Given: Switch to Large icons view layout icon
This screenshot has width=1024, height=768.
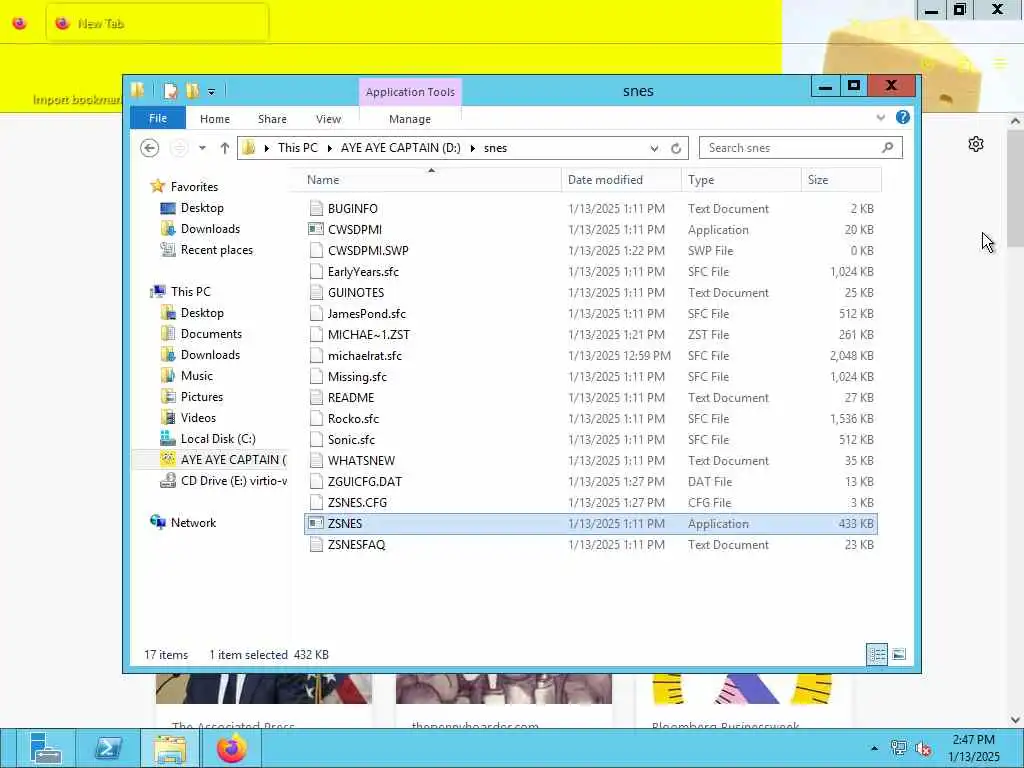Looking at the screenshot, I should 899,654.
